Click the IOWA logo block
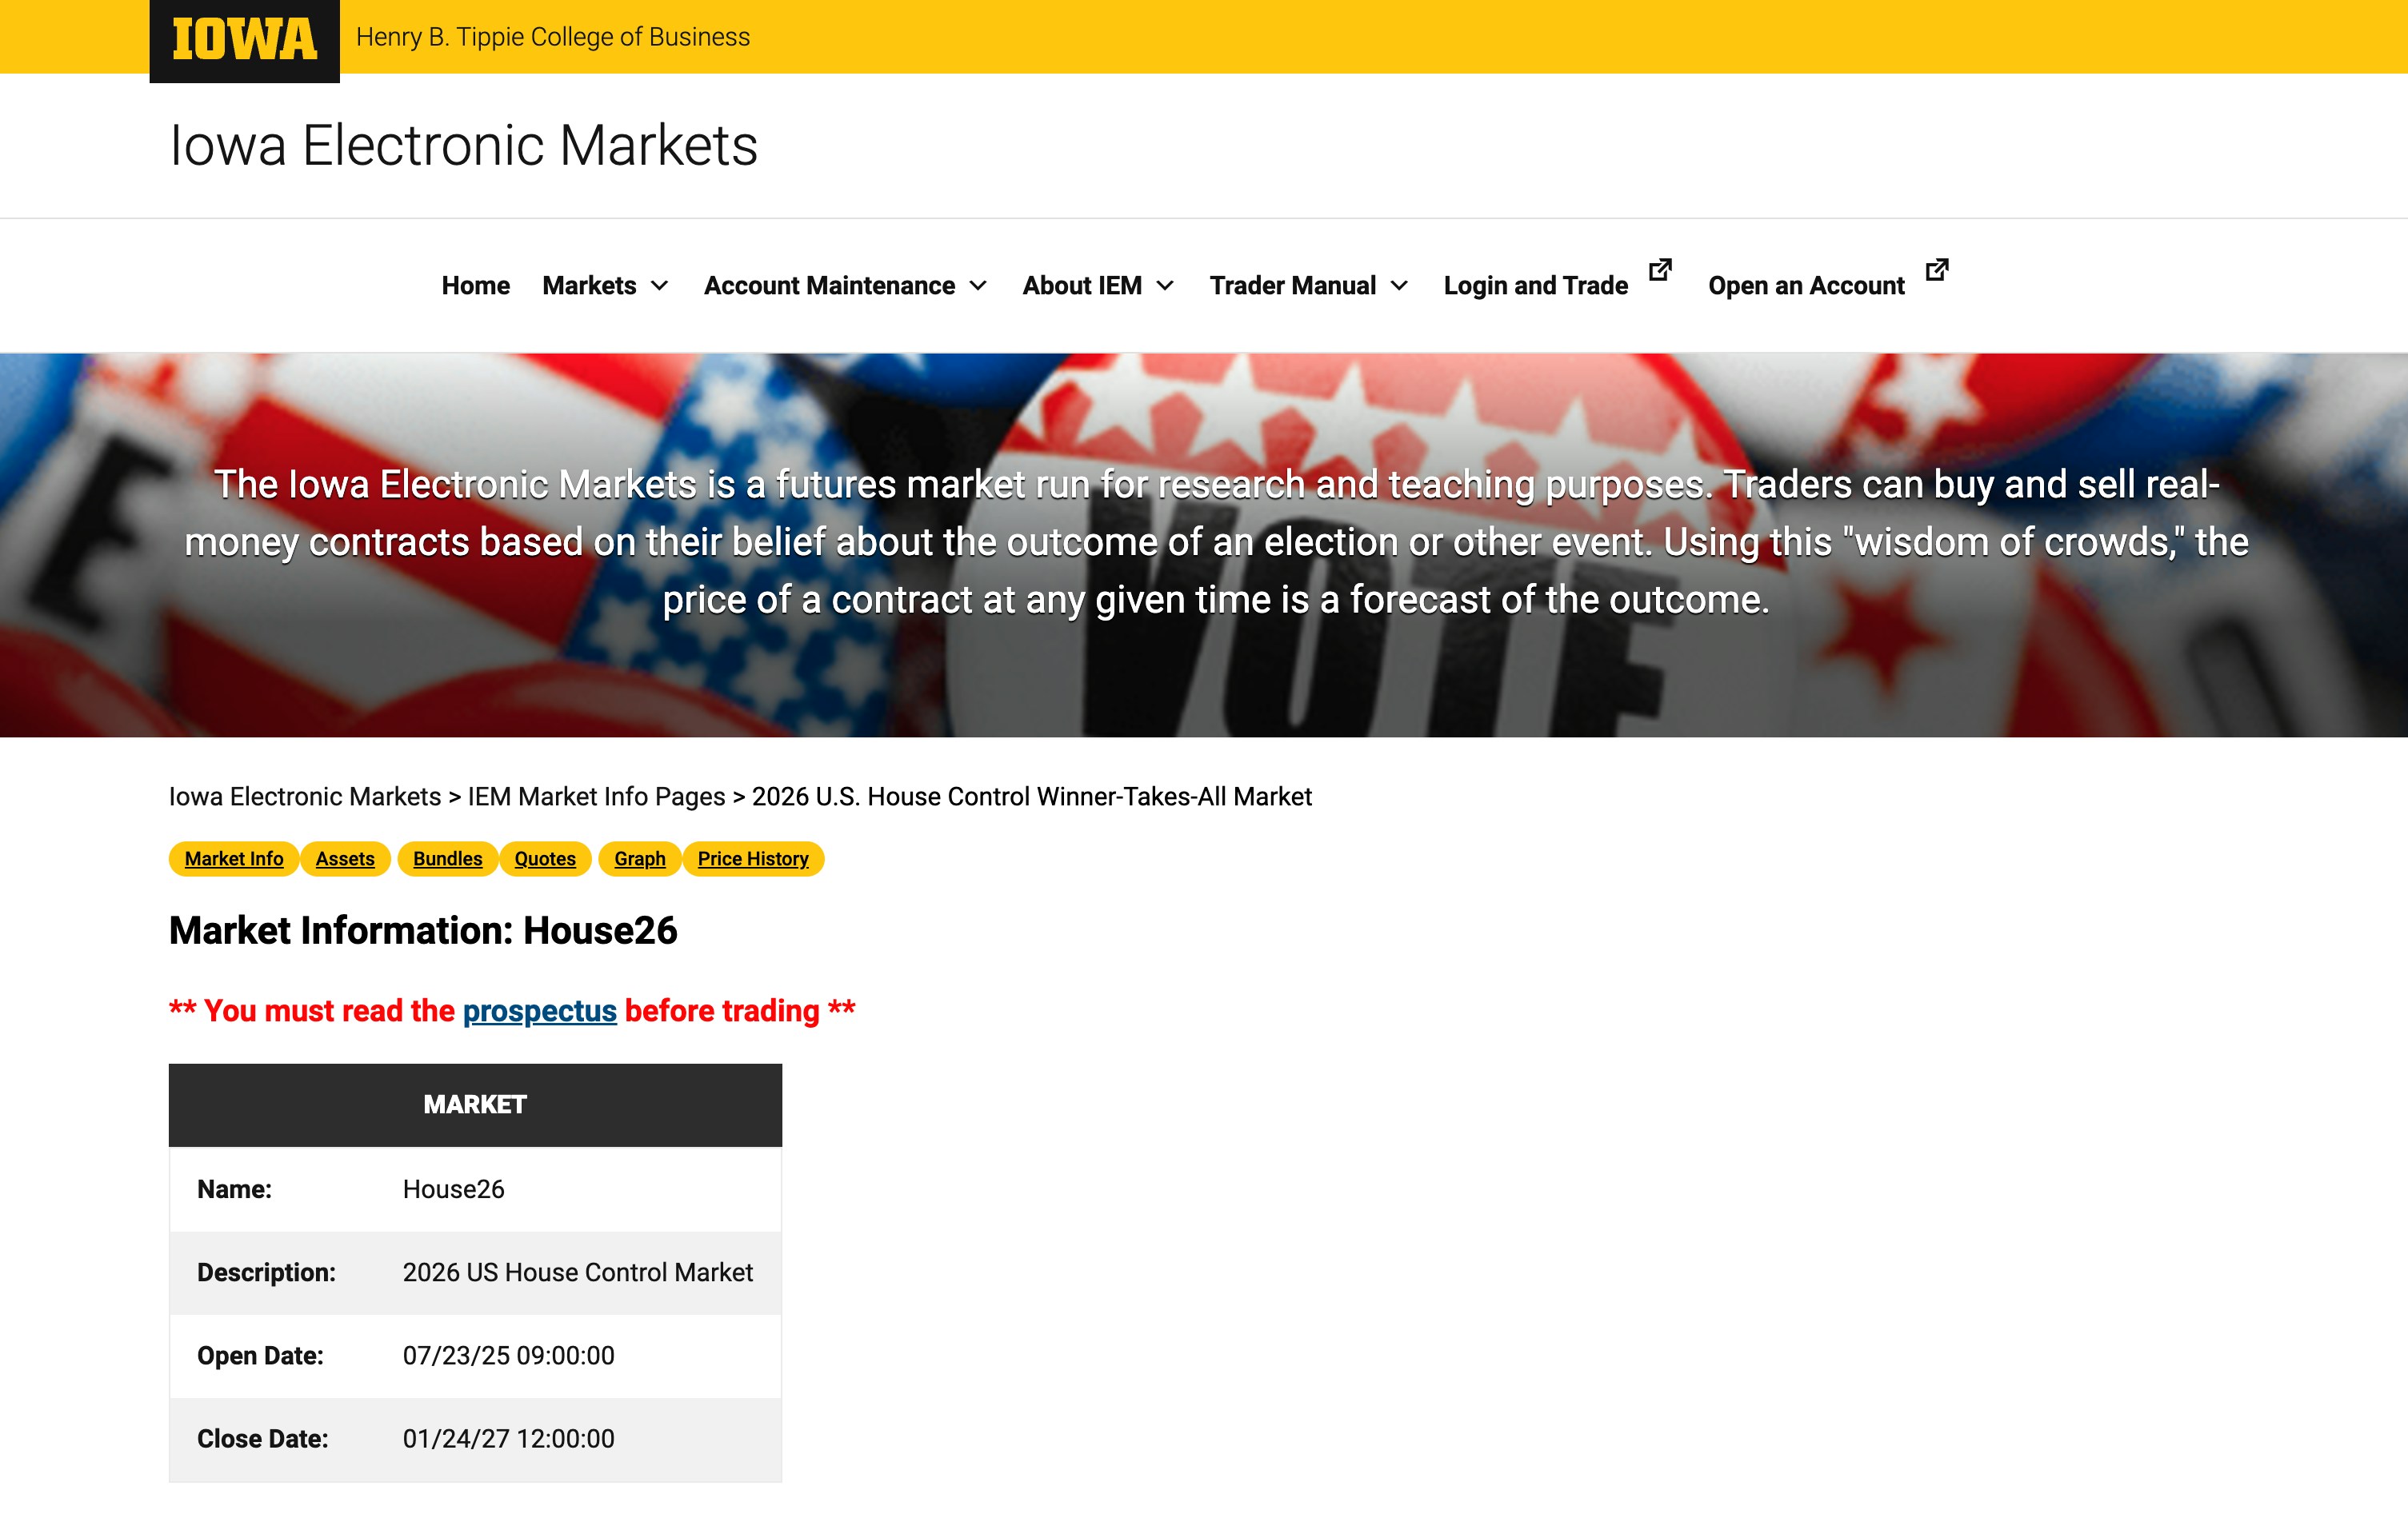This screenshot has height=1526, width=2408. 244,40
